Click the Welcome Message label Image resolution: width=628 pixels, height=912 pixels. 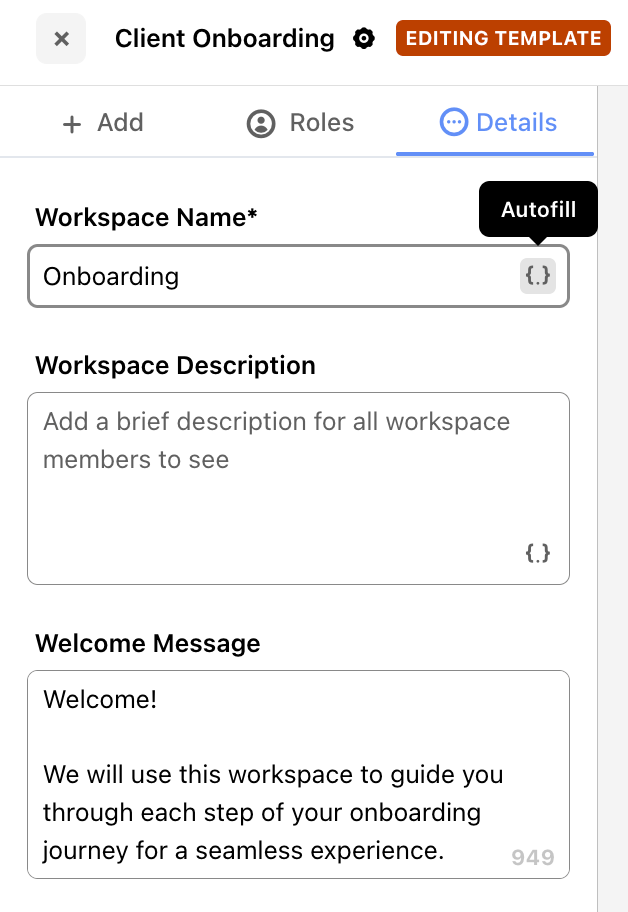pos(148,643)
